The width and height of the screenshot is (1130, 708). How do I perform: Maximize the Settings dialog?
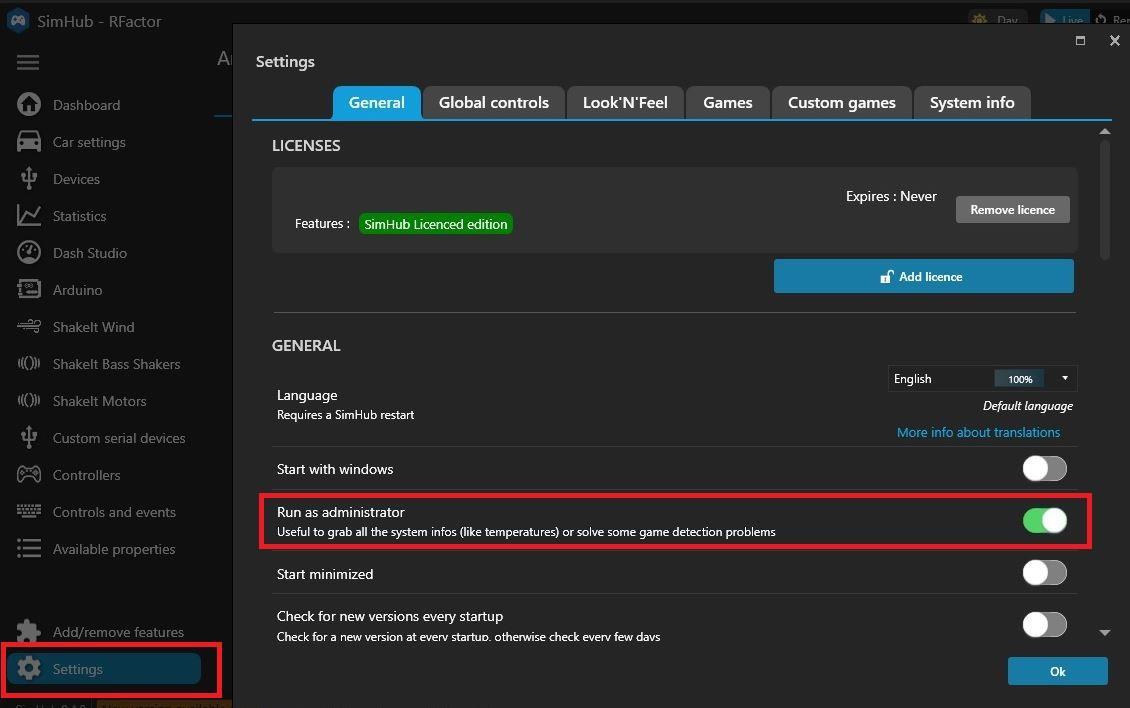(1080, 40)
